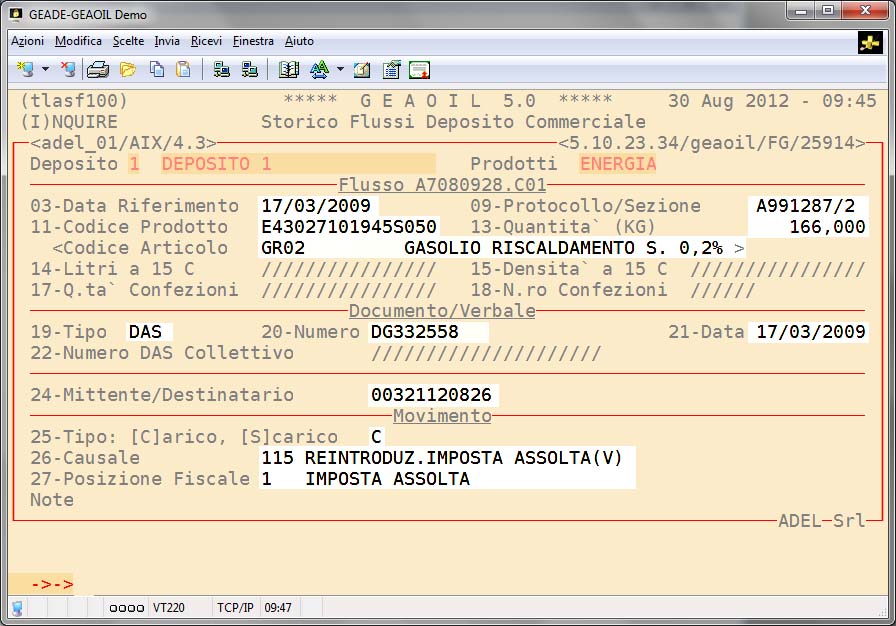Image resolution: width=896 pixels, height=626 pixels.
Task: Click the new connection toolbar icon
Action: pos(26,69)
